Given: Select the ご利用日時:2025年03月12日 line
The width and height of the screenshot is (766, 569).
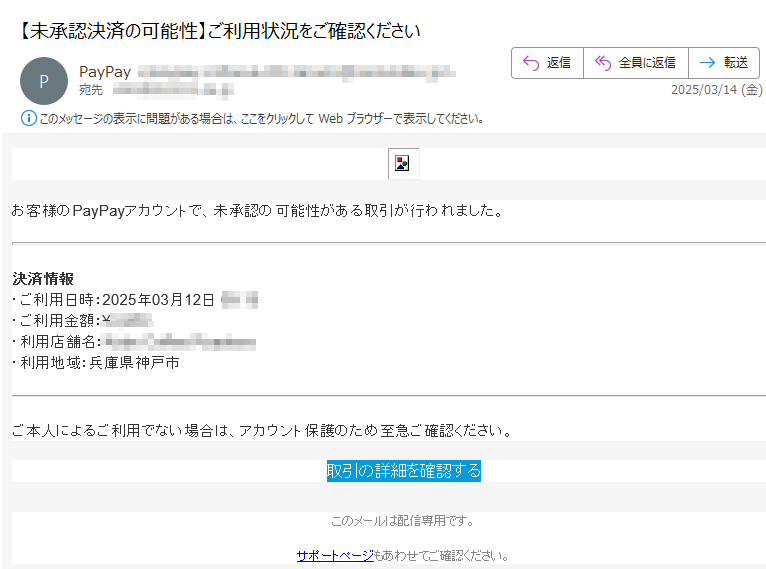Looking at the screenshot, I should [x=137, y=300].
